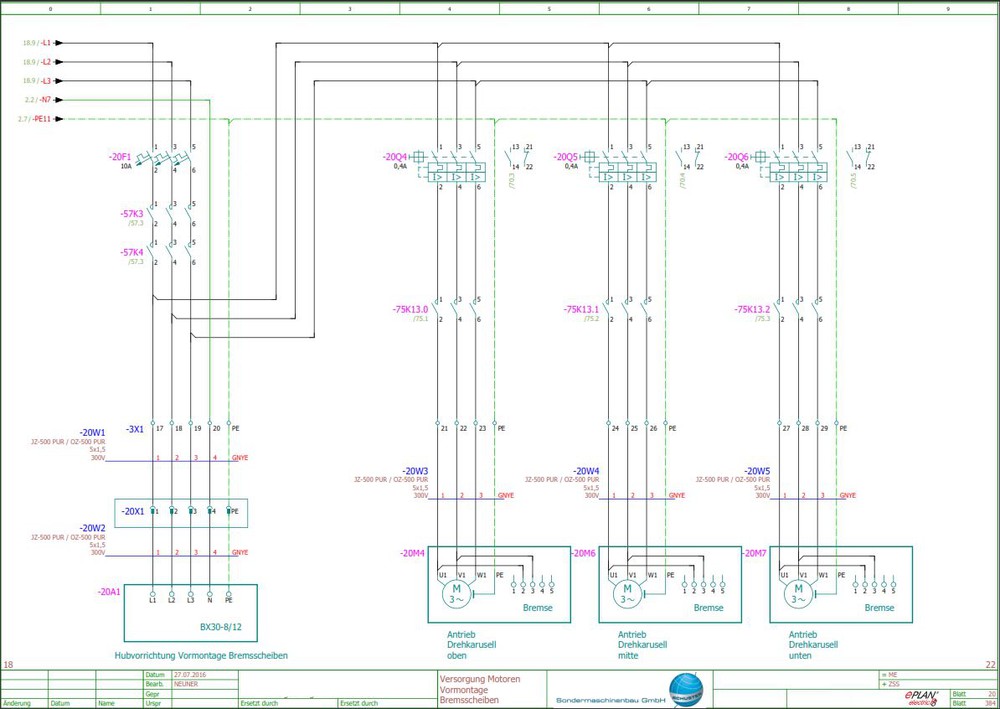Select the 20X1 terminal strip box
Image resolution: width=1000 pixels, height=709 pixels.
click(181, 513)
